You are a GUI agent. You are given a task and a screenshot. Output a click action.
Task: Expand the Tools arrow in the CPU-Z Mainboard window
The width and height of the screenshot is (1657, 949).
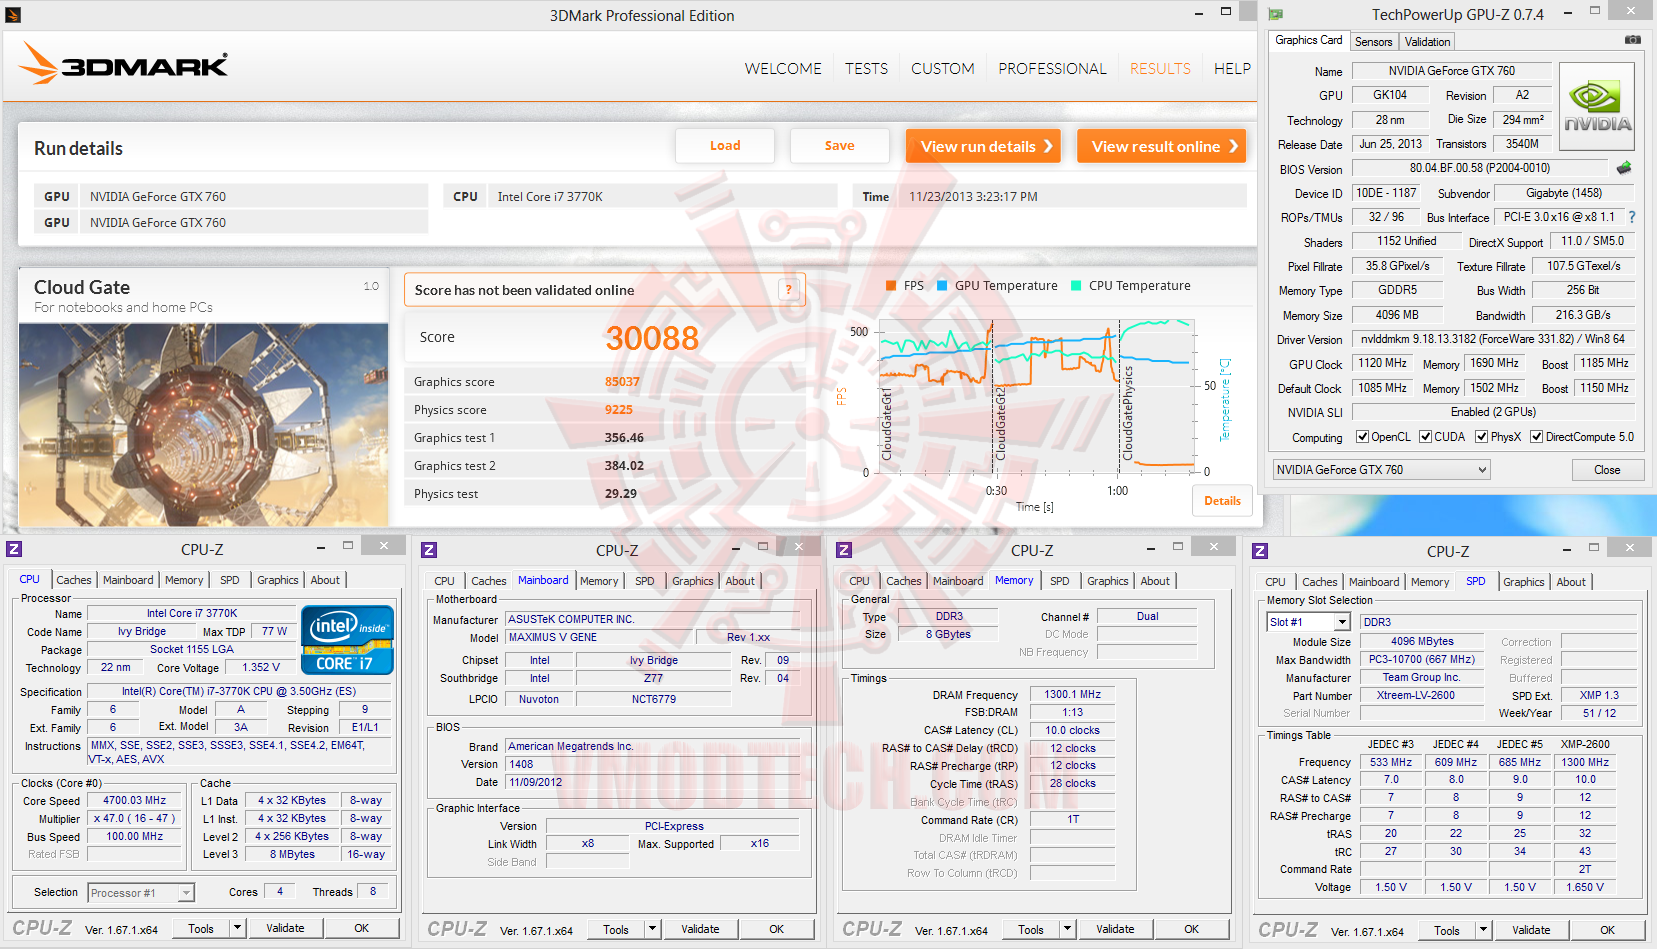coord(653,929)
